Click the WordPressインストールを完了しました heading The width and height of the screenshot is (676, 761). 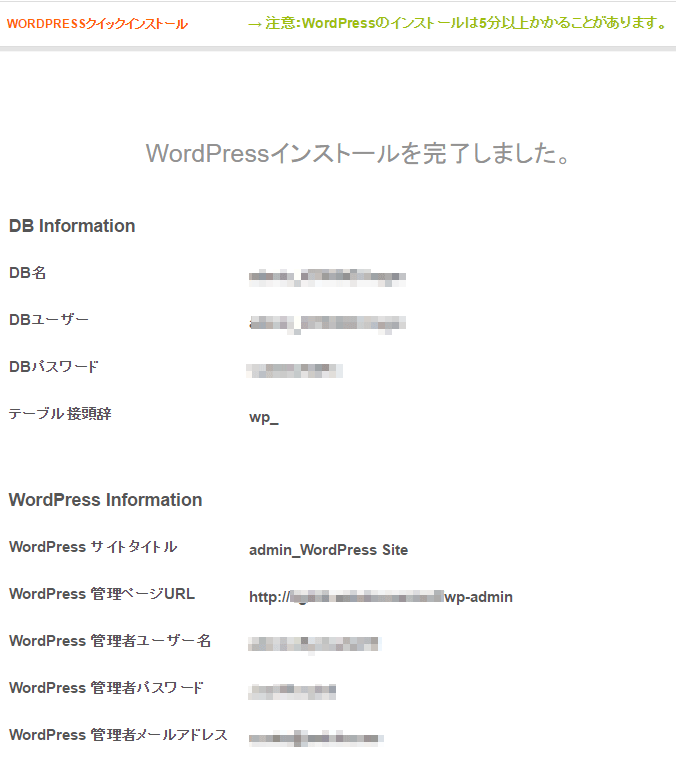click(358, 153)
